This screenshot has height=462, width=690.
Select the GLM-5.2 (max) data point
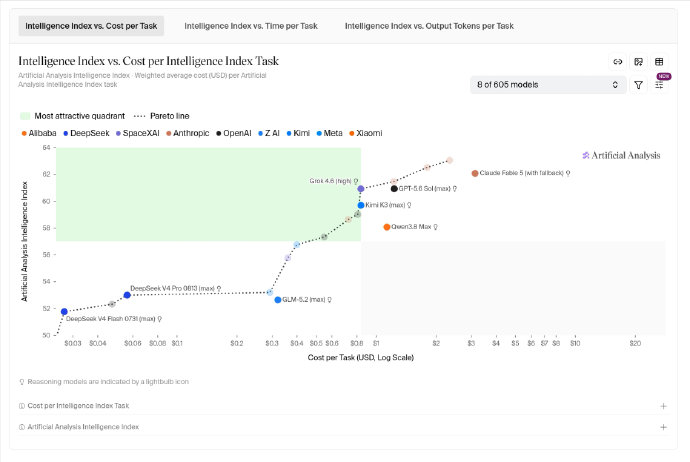(x=278, y=300)
